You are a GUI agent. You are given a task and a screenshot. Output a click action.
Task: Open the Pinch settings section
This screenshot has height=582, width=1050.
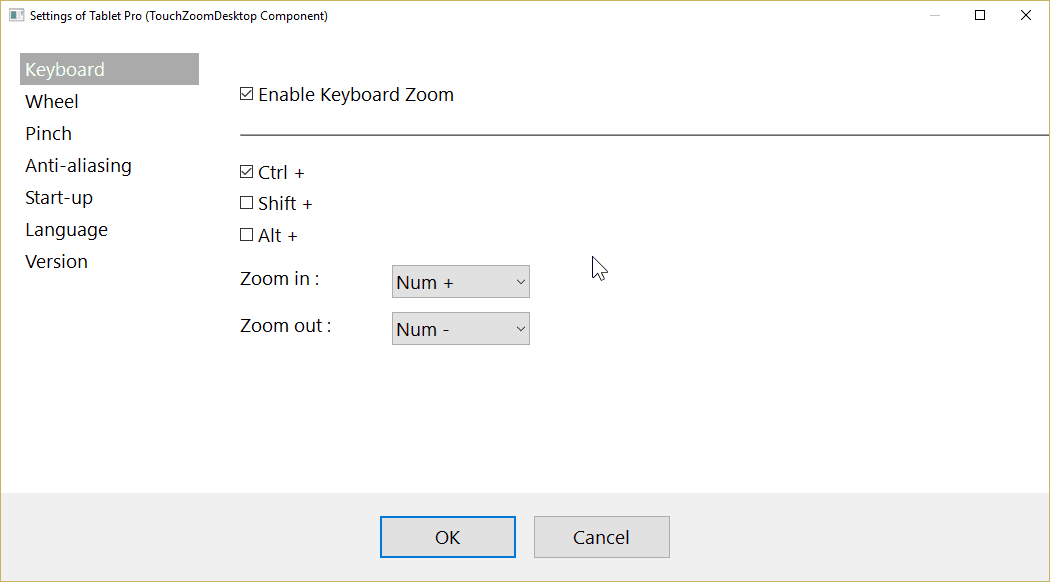pos(48,133)
